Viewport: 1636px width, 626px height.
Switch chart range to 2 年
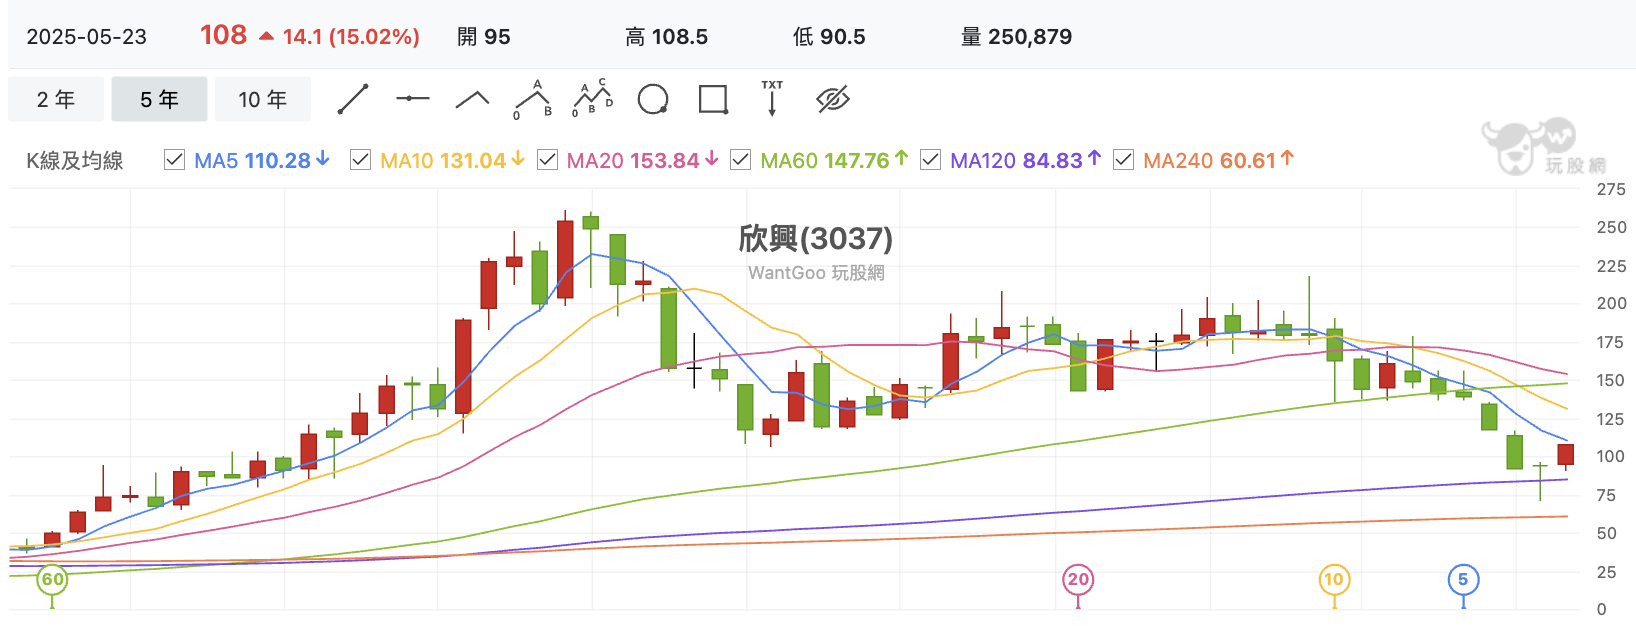point(56,99)
